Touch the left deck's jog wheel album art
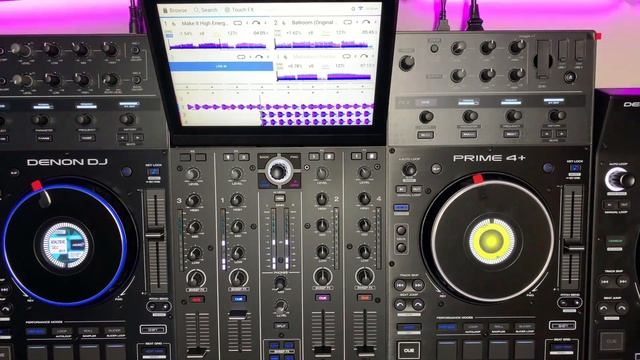This screenshot has height=360, width=640. [x=65, y=245]
